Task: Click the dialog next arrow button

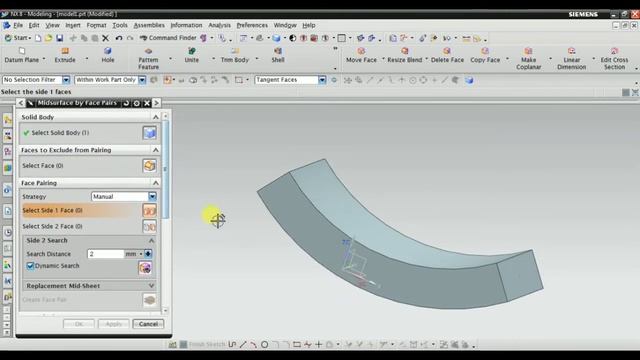Action: coord(156,103)
